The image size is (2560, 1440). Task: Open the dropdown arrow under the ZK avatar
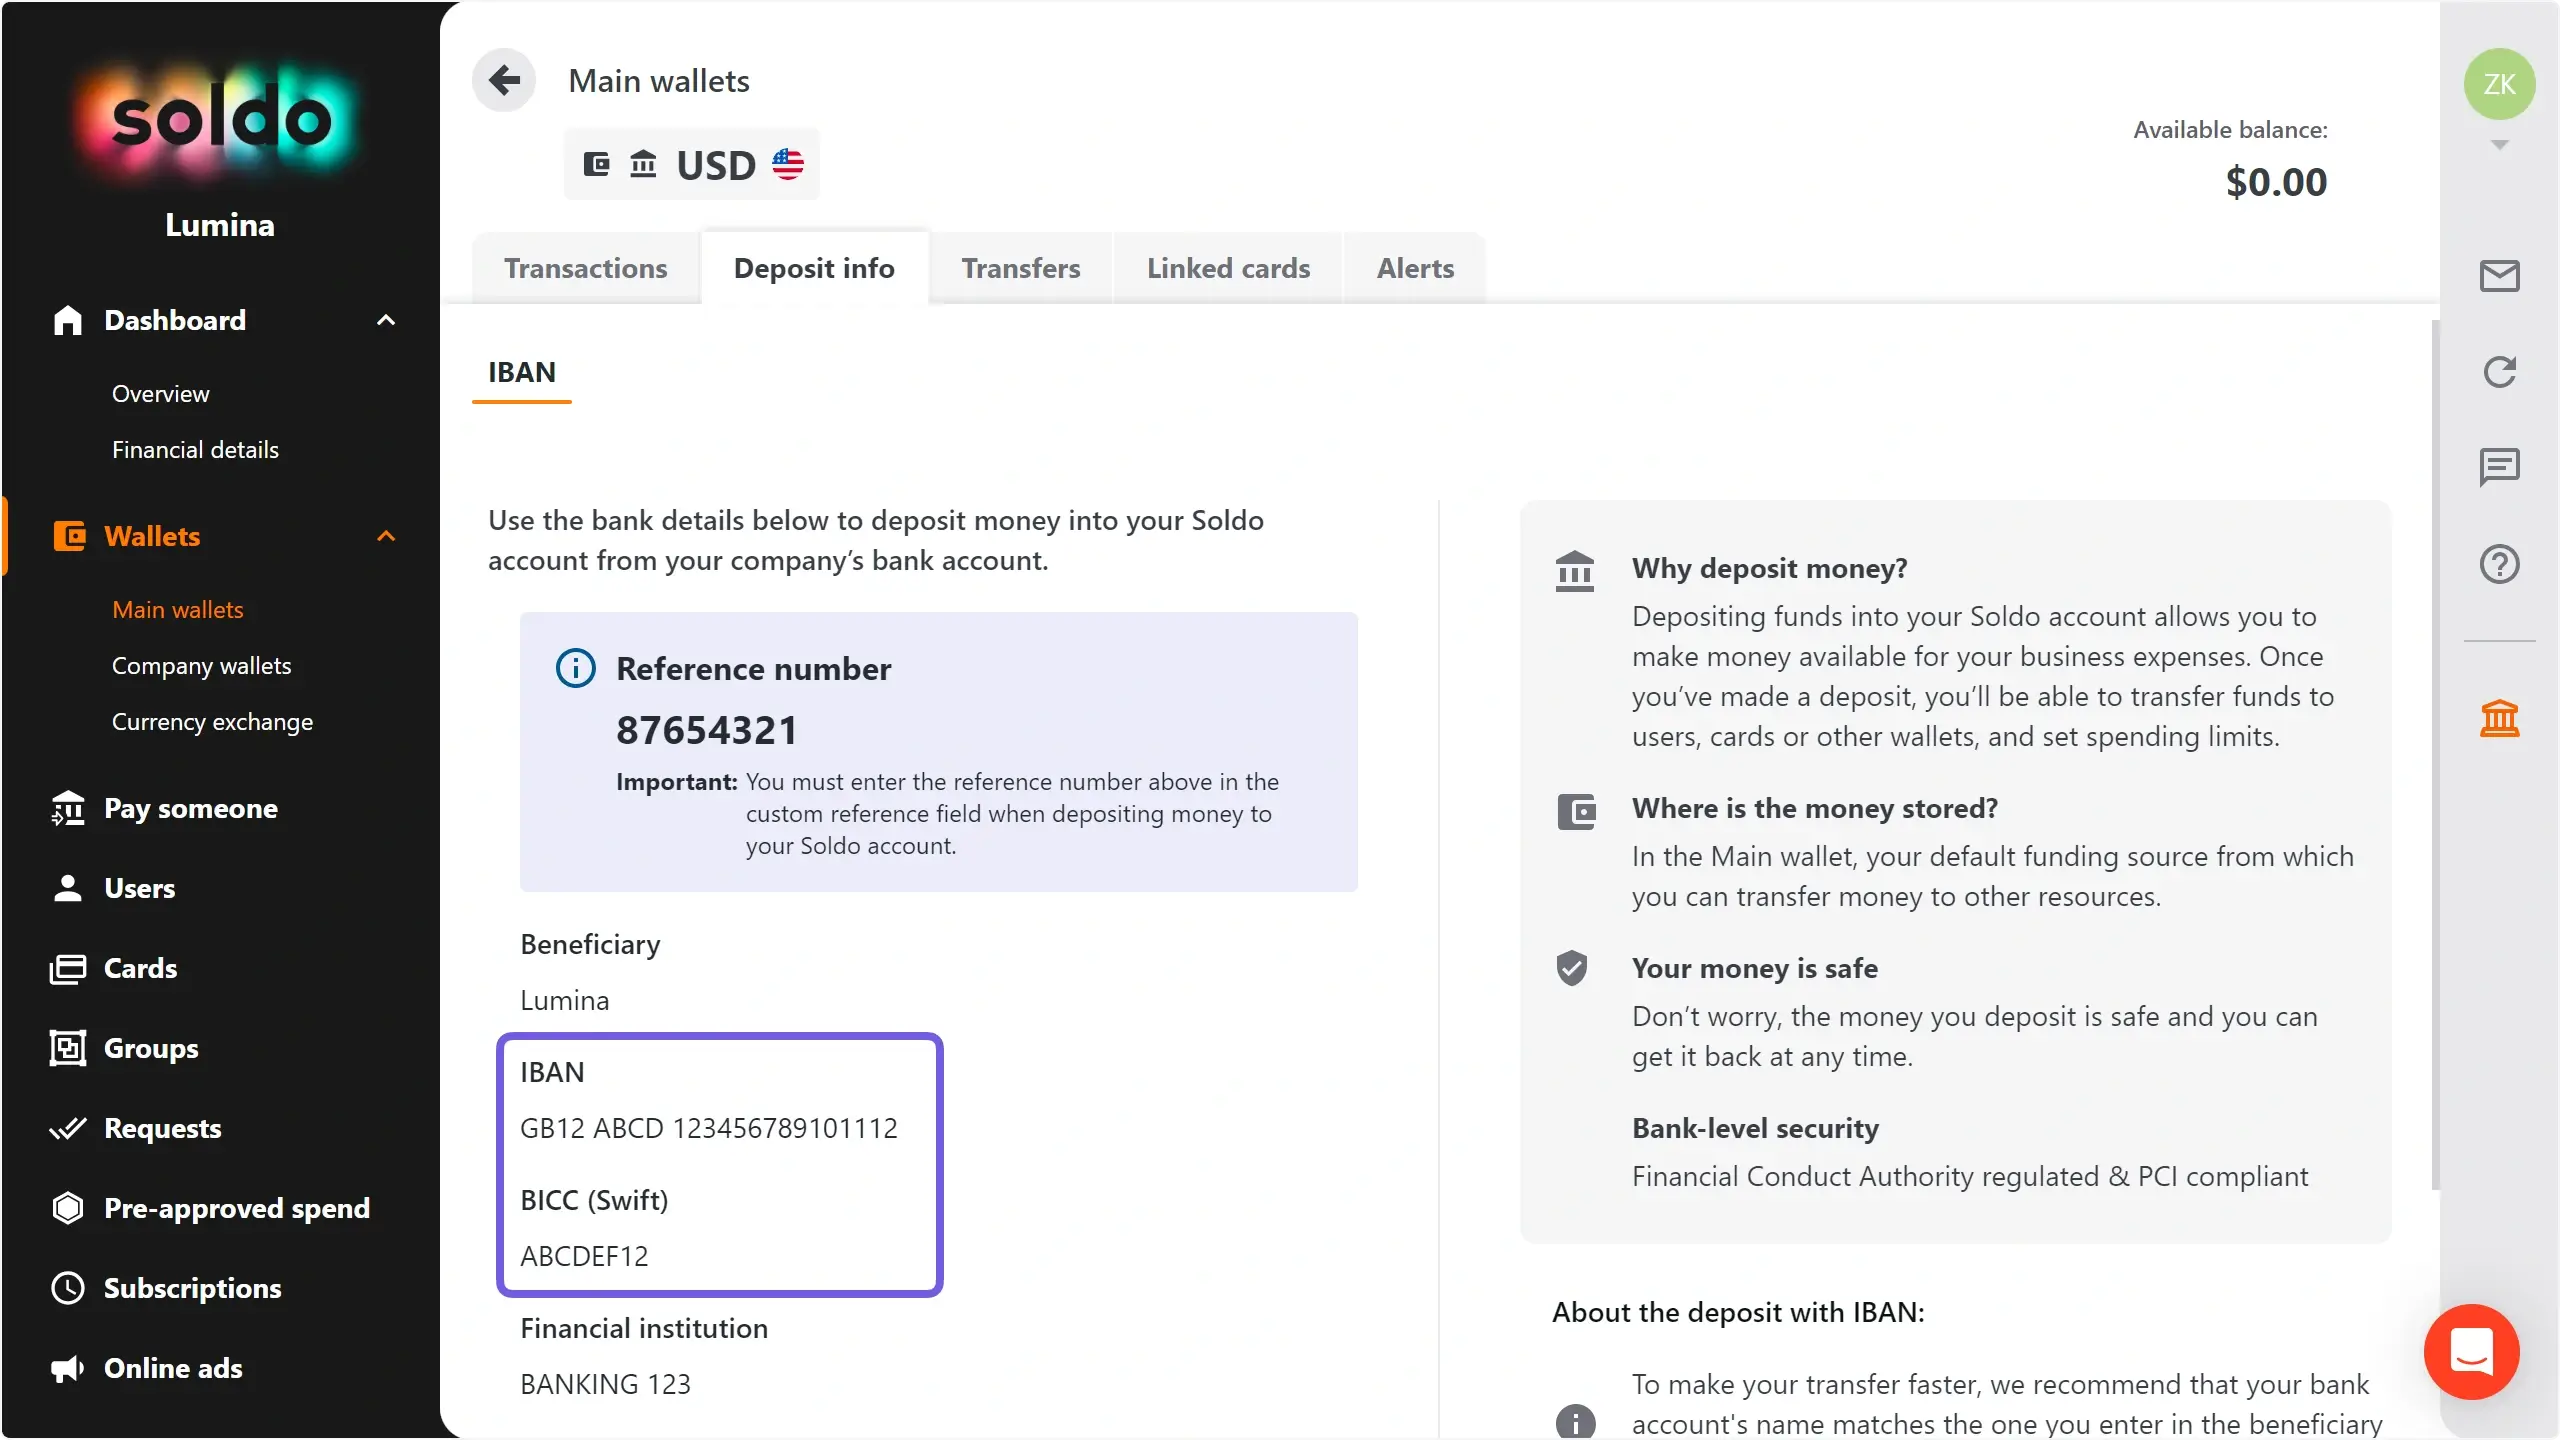point(2499,145)
